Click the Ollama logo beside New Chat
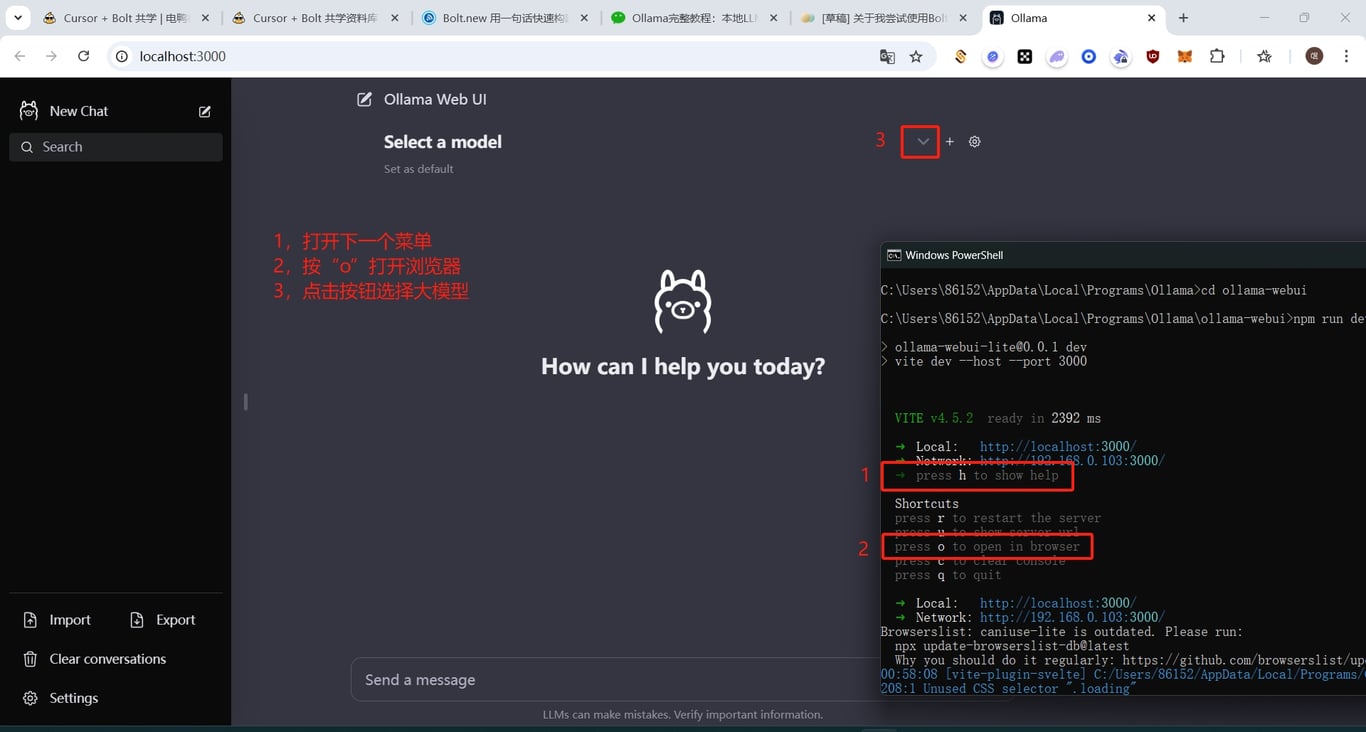This screenshot has height=732, width=1366. coord(29,111)
